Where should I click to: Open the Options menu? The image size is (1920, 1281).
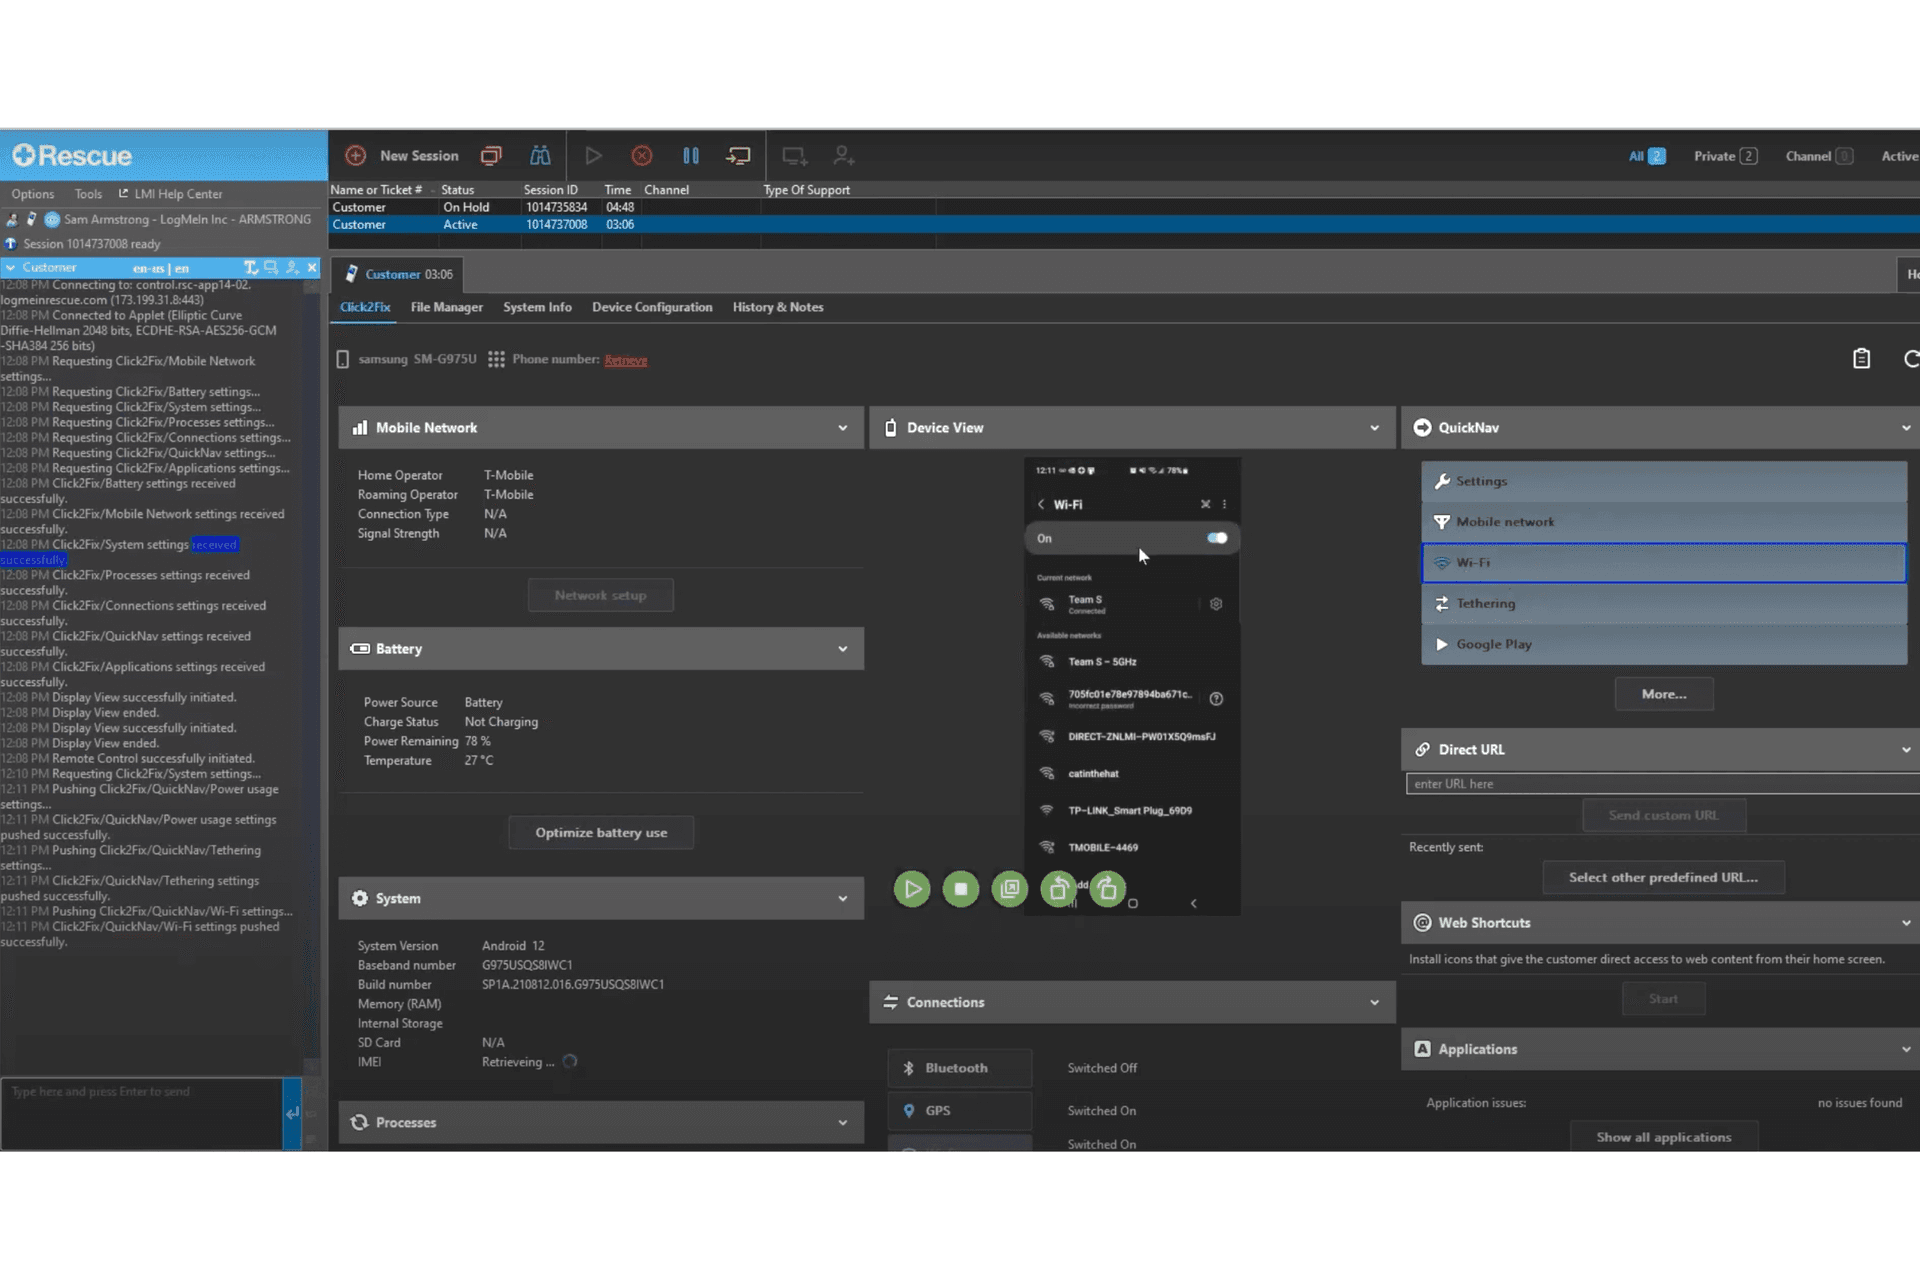coord(33,194)
